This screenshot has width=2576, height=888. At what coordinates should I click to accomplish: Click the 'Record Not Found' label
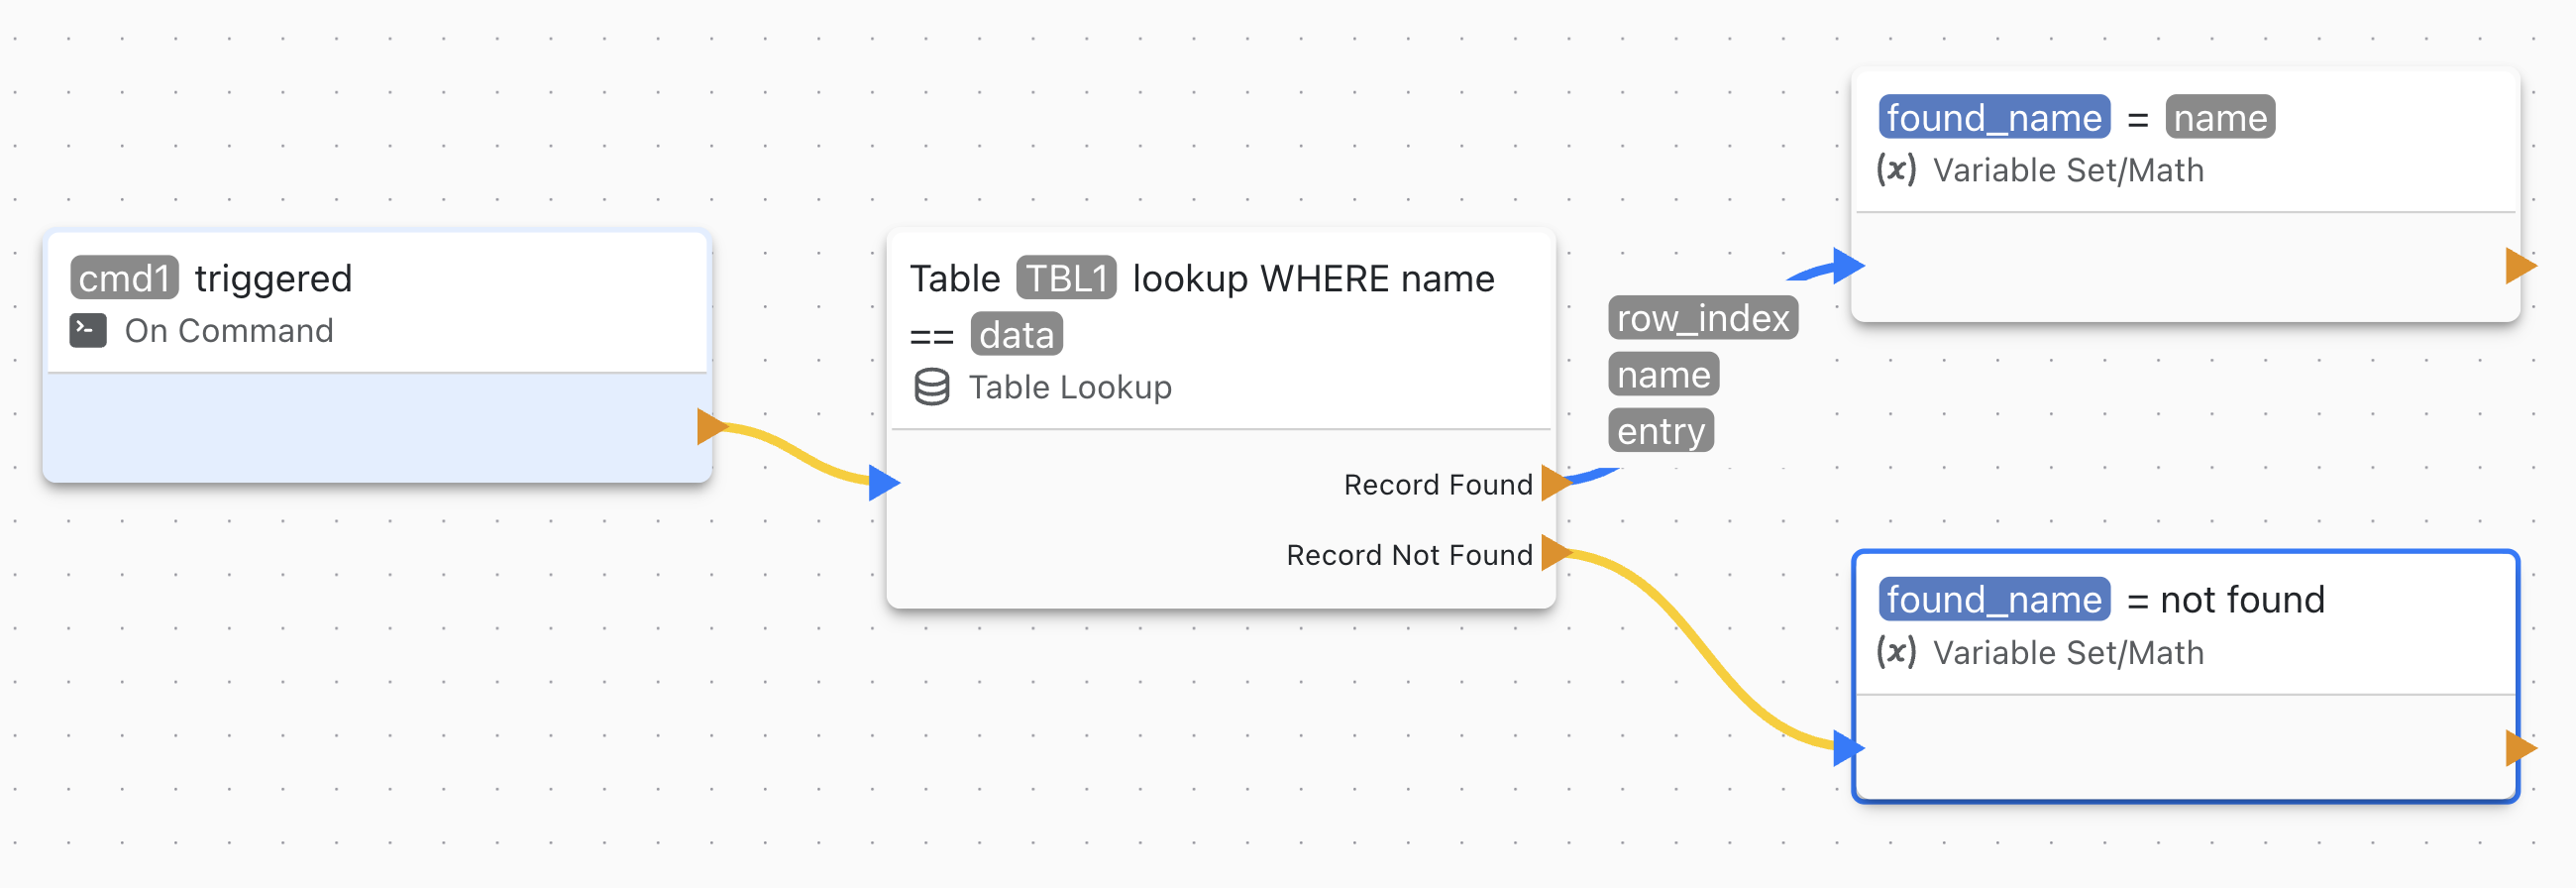point(1409,555)
